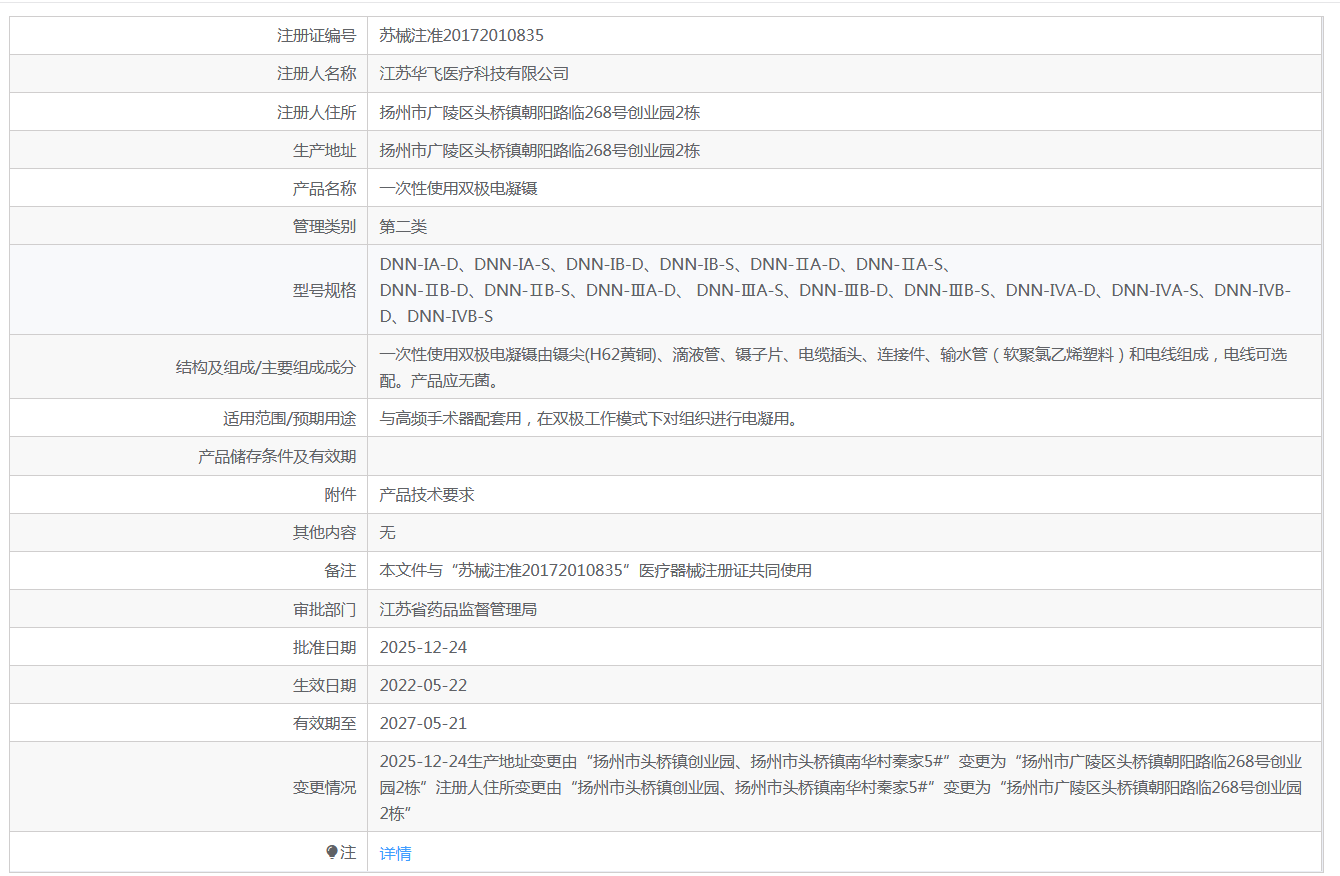Select the 适用范围/预期用途 label

[289, 418]
